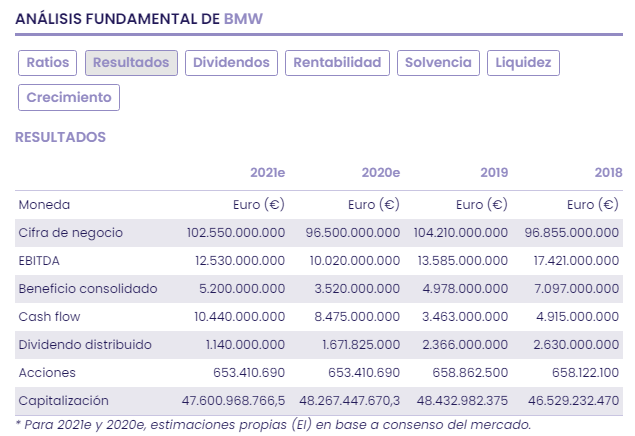Click the Cifra de negocio row label

click(x=70, y=233)
